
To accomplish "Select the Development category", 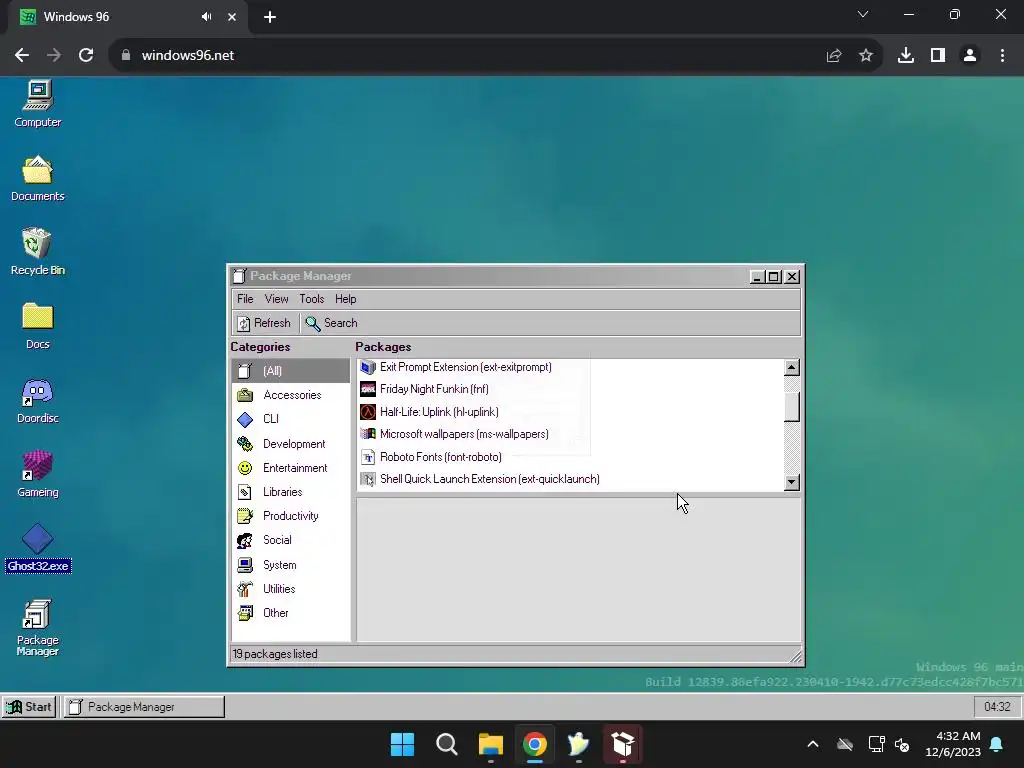I will 291,444.
